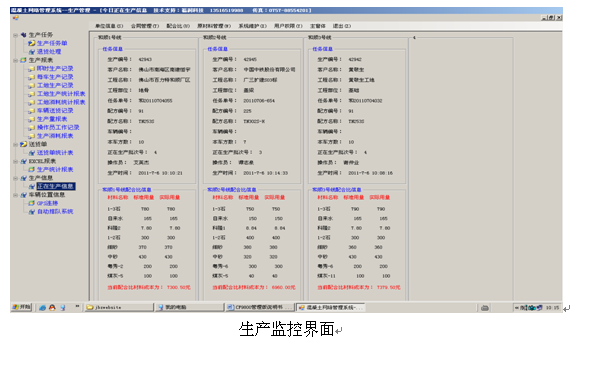Switch to 我的电脑 taskbar window
Viewport: 591px width, 365px height.
[x=190, y=308]
